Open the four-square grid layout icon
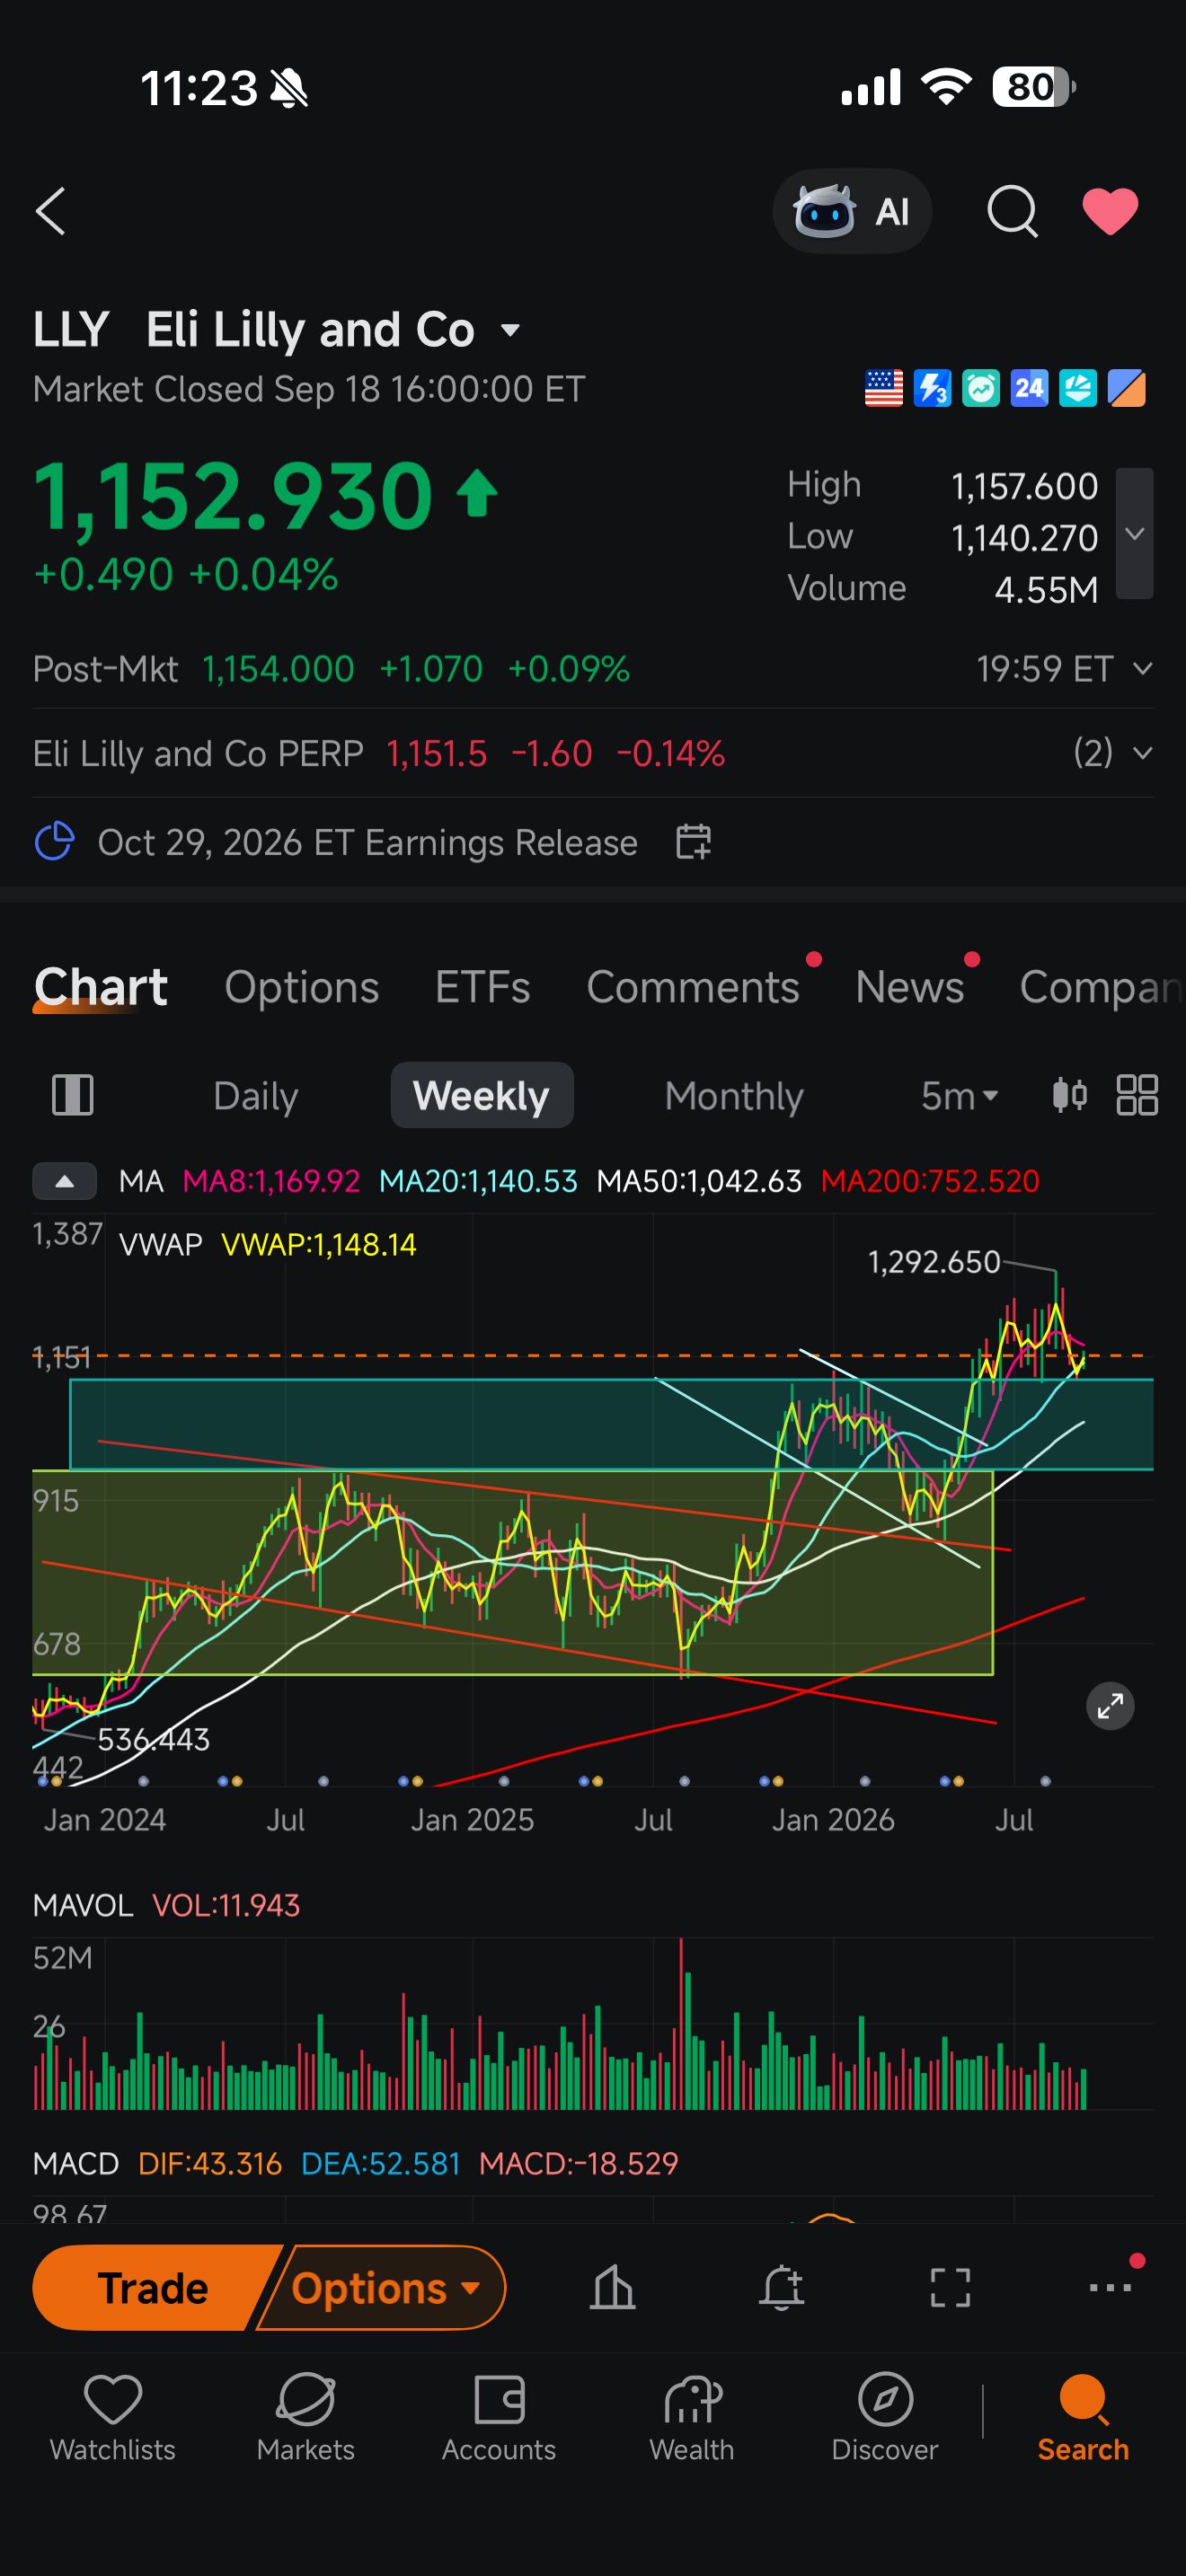Screen dimensions: 1186x2576 [1137, 1095]
